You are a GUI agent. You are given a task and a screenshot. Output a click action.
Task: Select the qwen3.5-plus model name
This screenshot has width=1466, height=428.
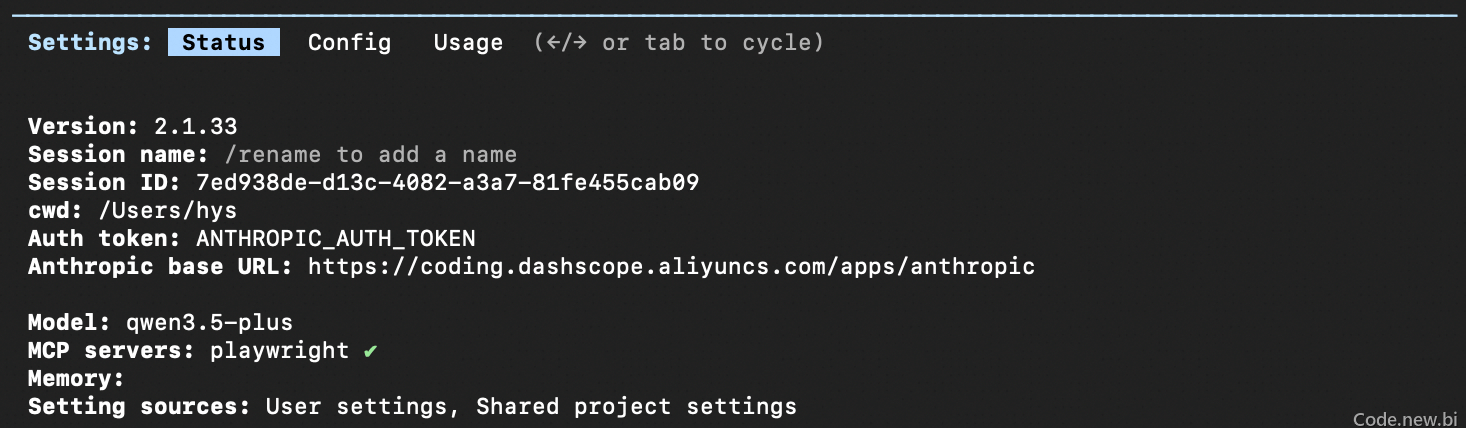tap(209, 323)
